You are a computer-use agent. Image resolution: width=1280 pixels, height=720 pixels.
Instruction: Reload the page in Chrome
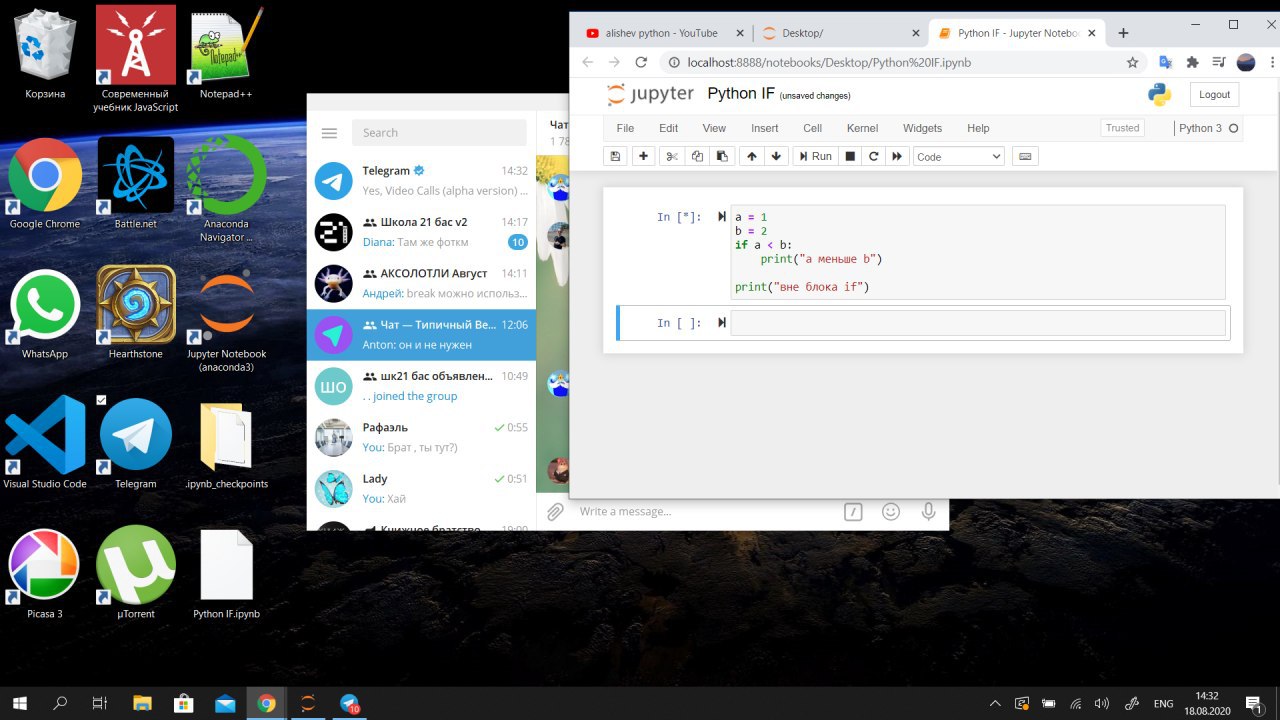click(x=641, y=62)
